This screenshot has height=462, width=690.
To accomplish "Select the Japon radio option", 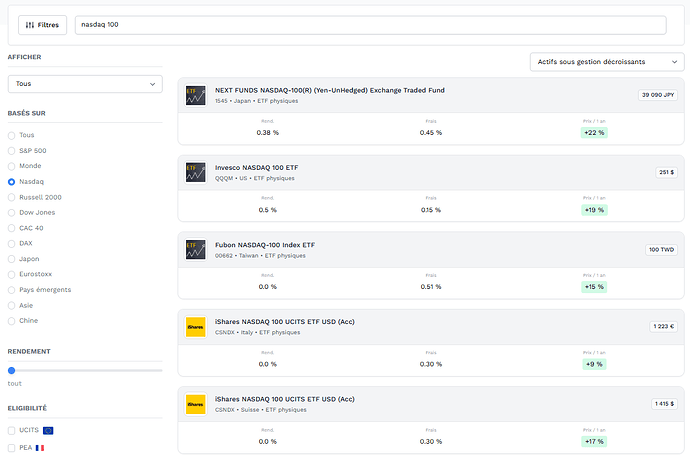I will point(11,259).
